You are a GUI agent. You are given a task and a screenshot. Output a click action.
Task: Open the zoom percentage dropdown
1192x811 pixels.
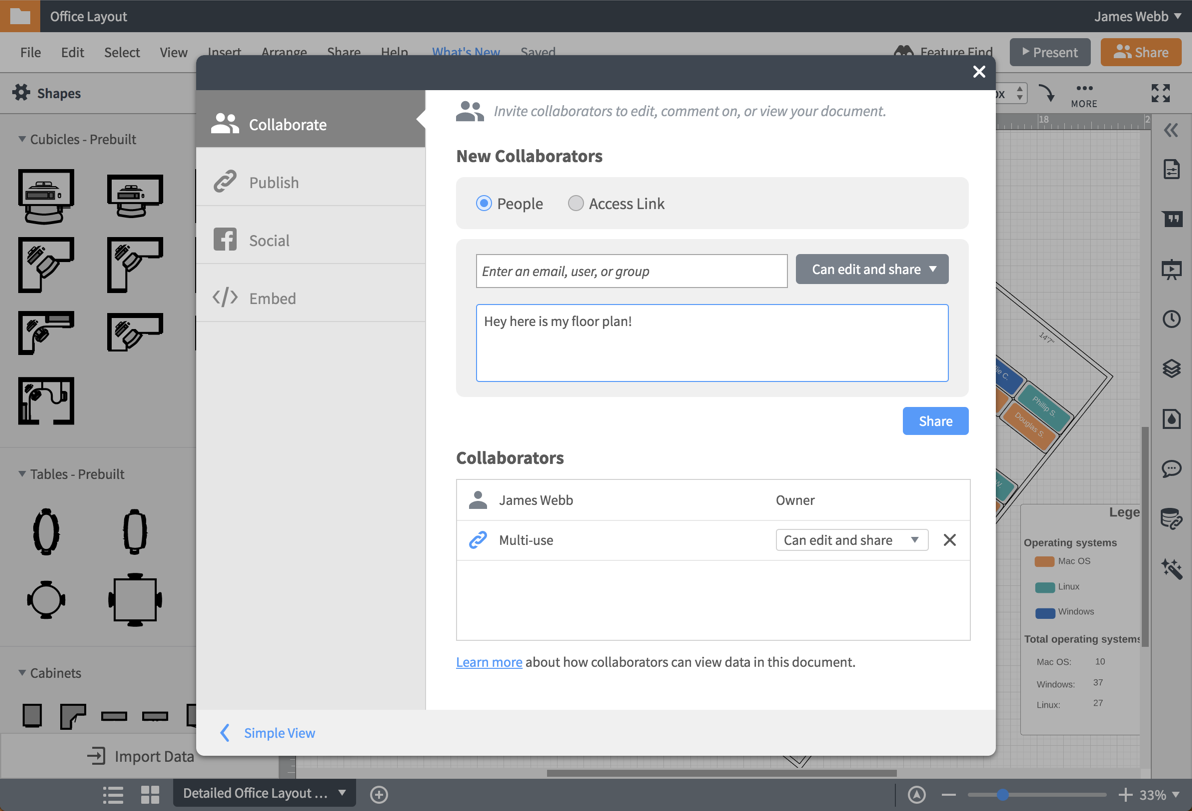click(x=1155, y=794)
